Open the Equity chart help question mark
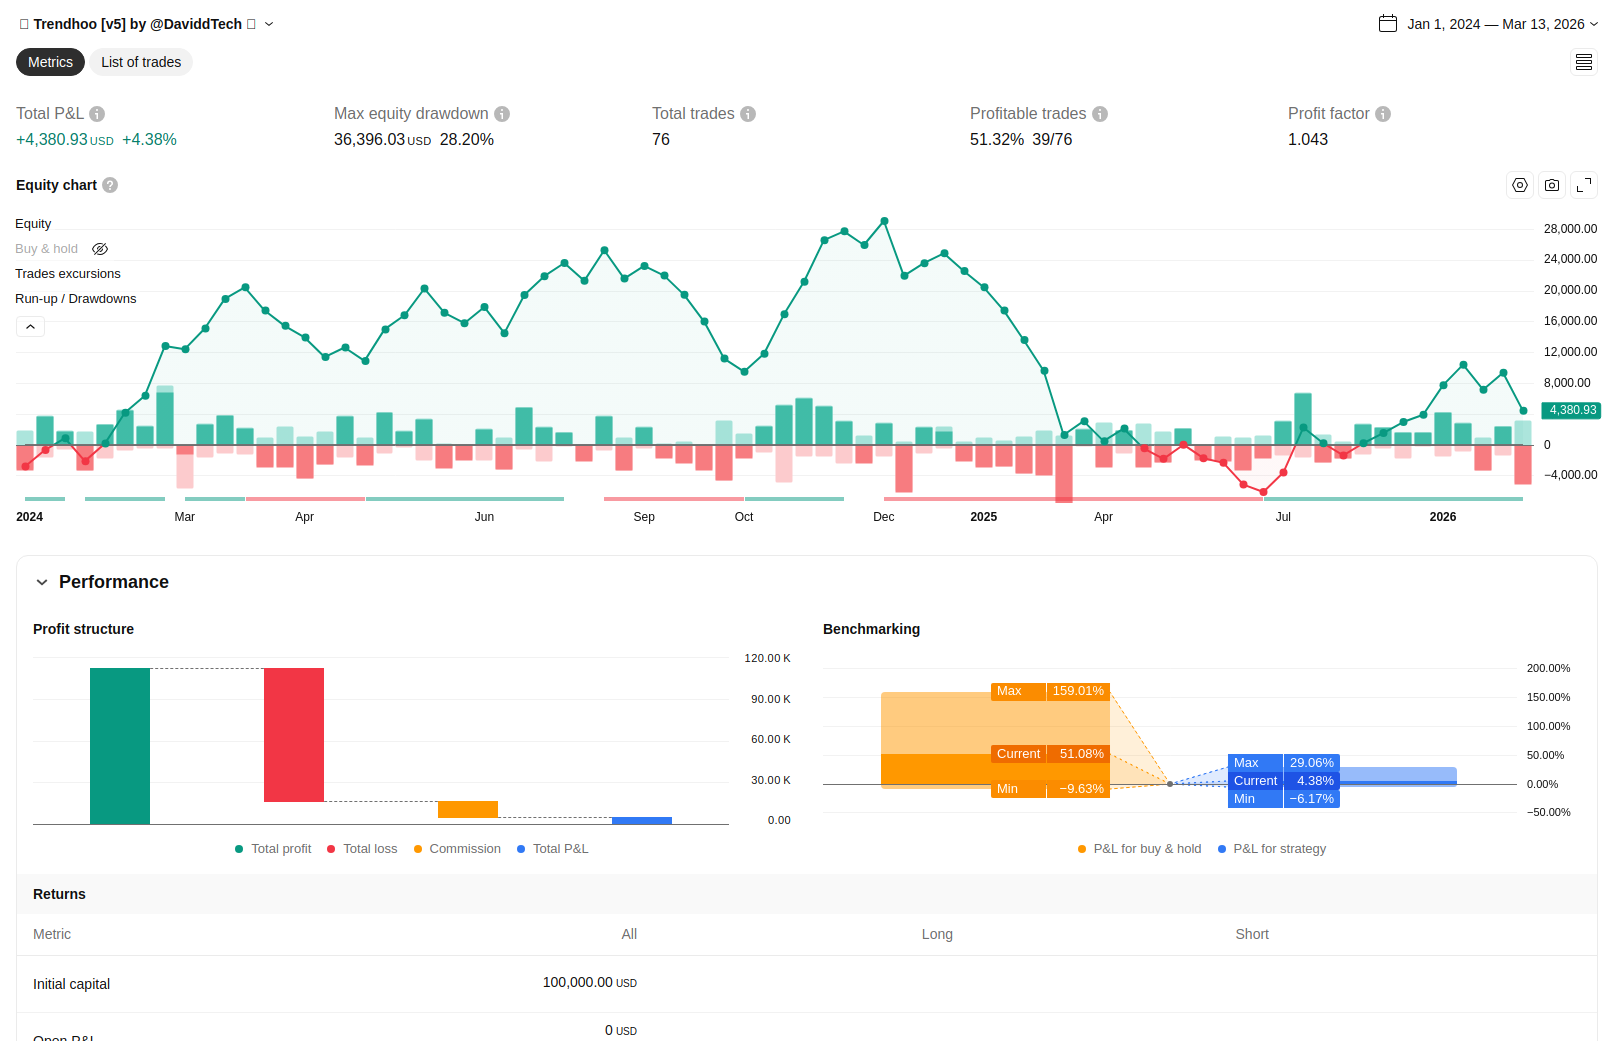This screenshot has height=1041, width=1614. coord(110,185)
